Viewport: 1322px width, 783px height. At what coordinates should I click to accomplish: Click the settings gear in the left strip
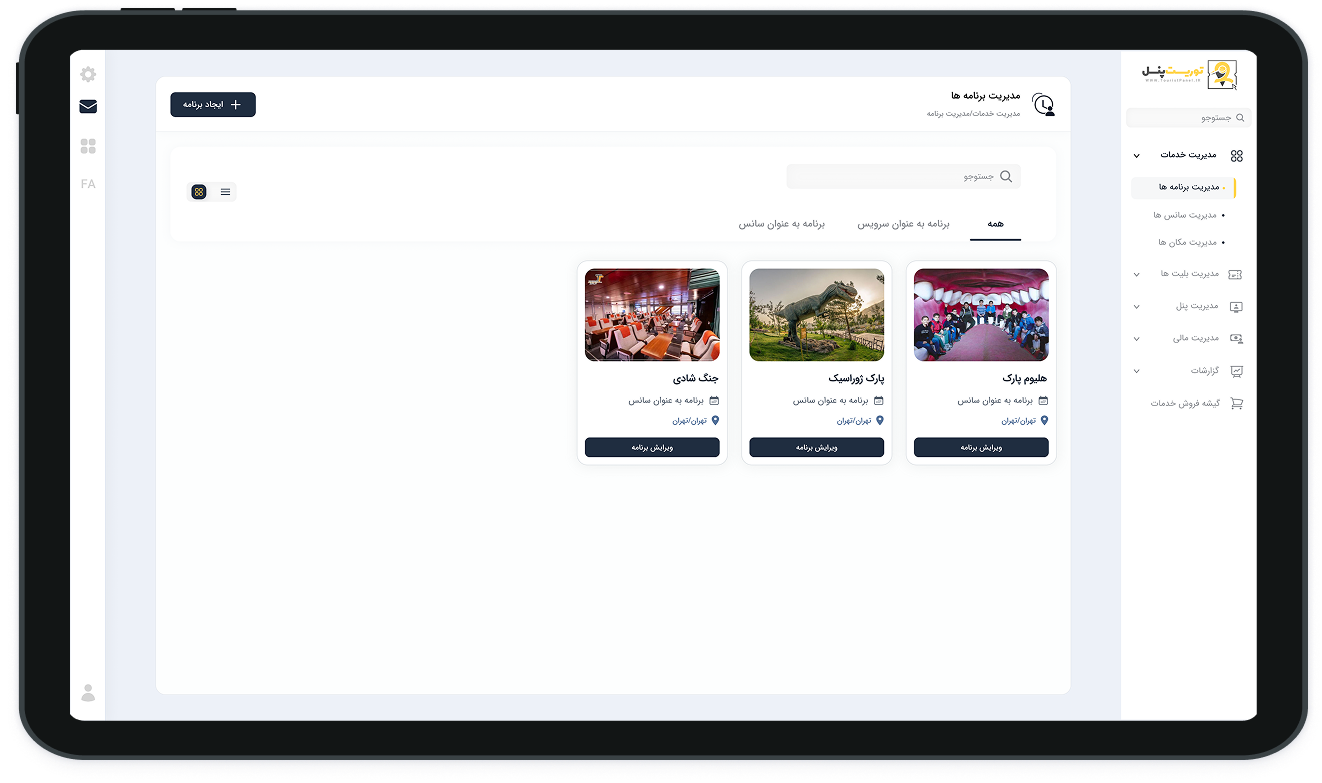click(88, 74)
